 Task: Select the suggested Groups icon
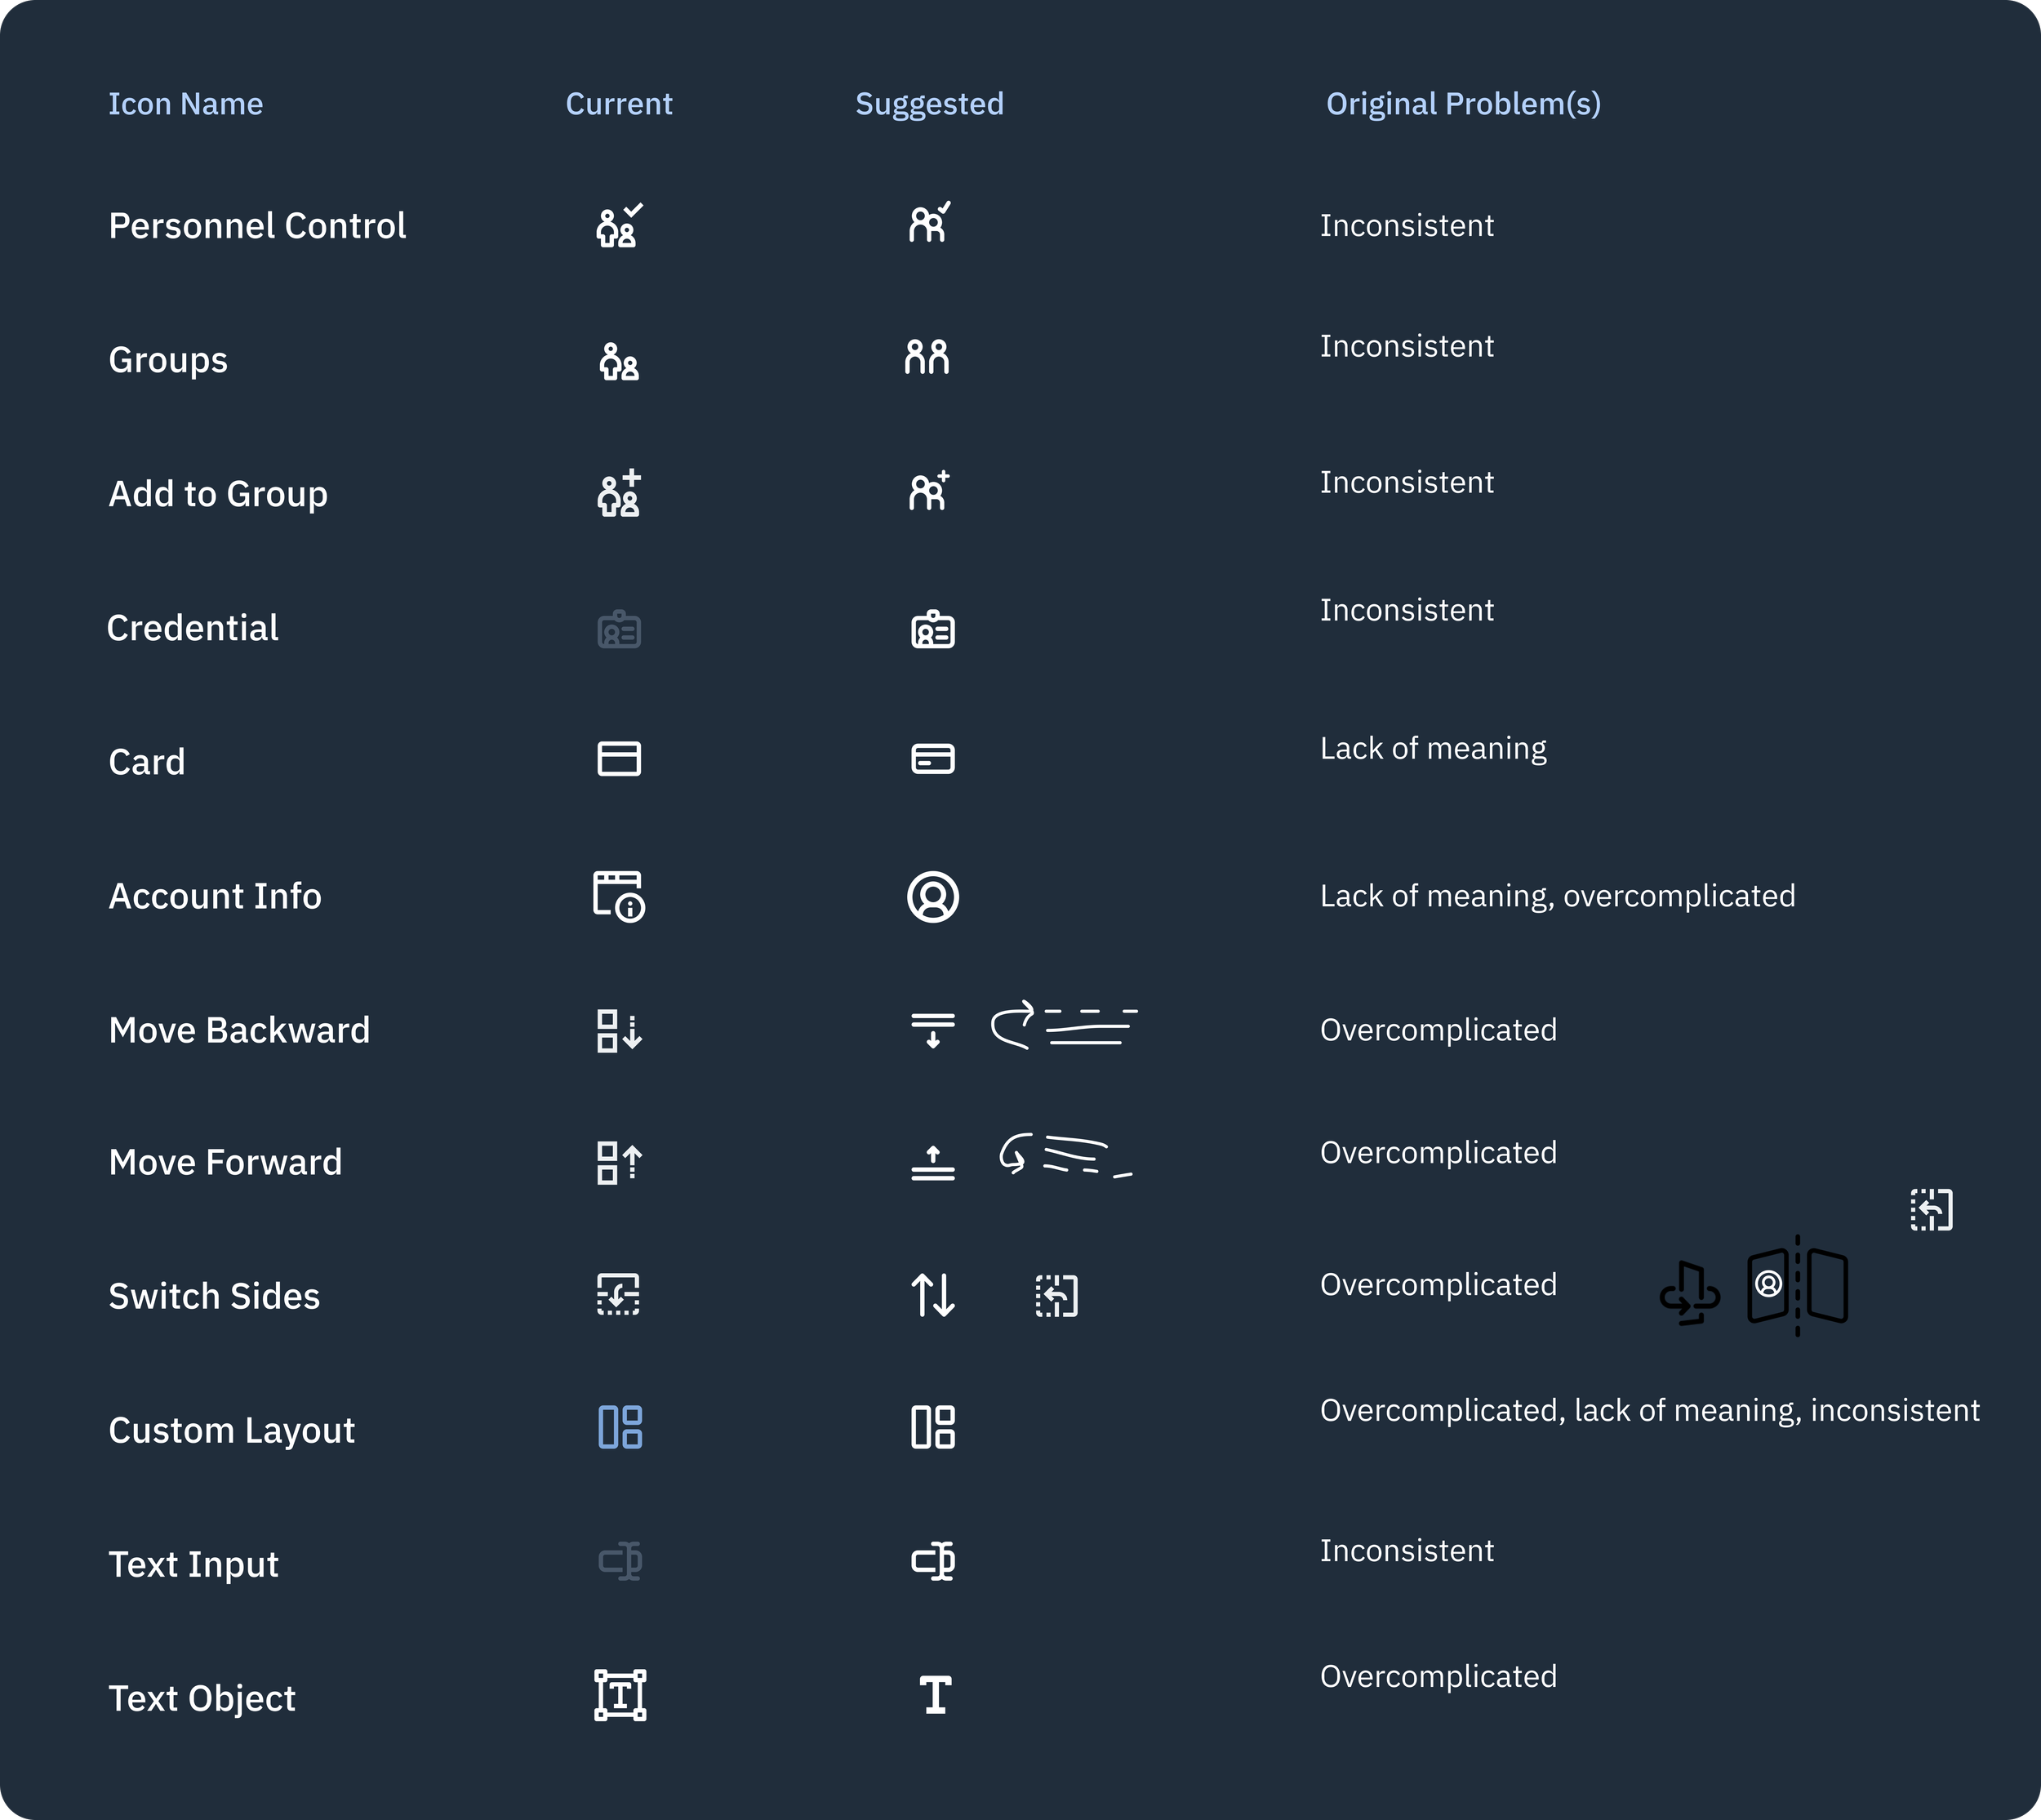click(927, 357)
